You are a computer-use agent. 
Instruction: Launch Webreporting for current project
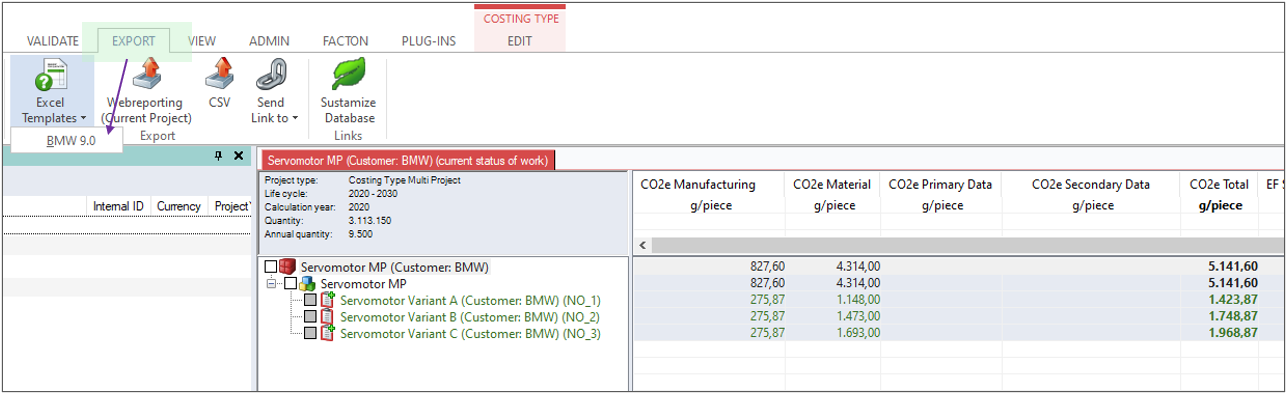pyautogui.click(x=146, y=75)
